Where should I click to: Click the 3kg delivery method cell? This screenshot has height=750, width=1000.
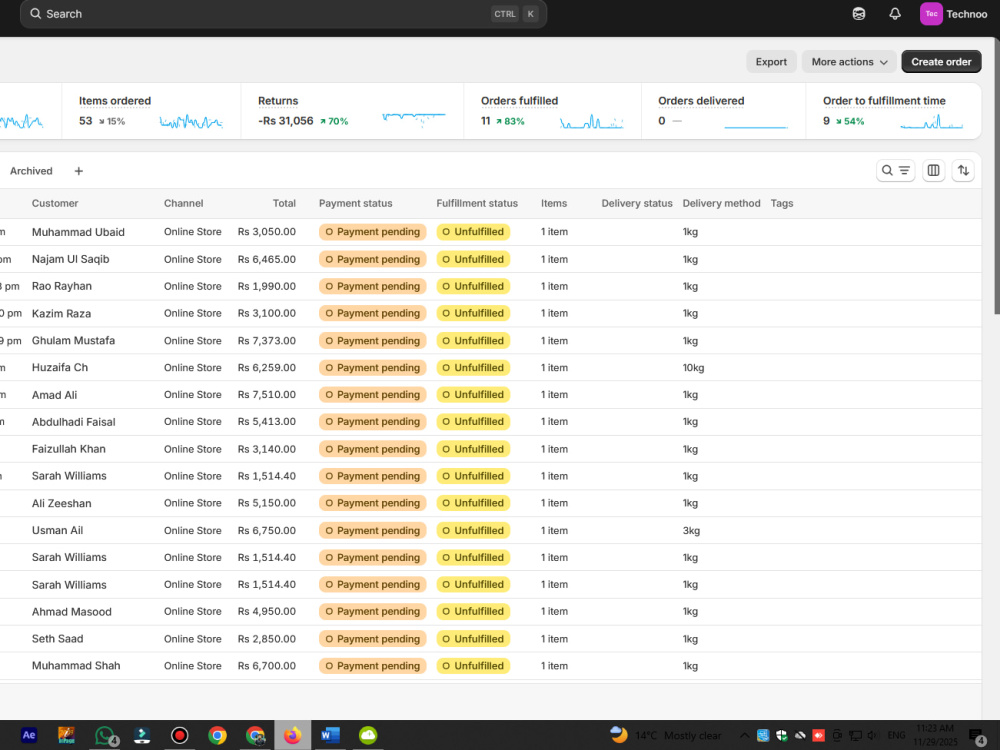pyautogui.click(x=691, y=530)
